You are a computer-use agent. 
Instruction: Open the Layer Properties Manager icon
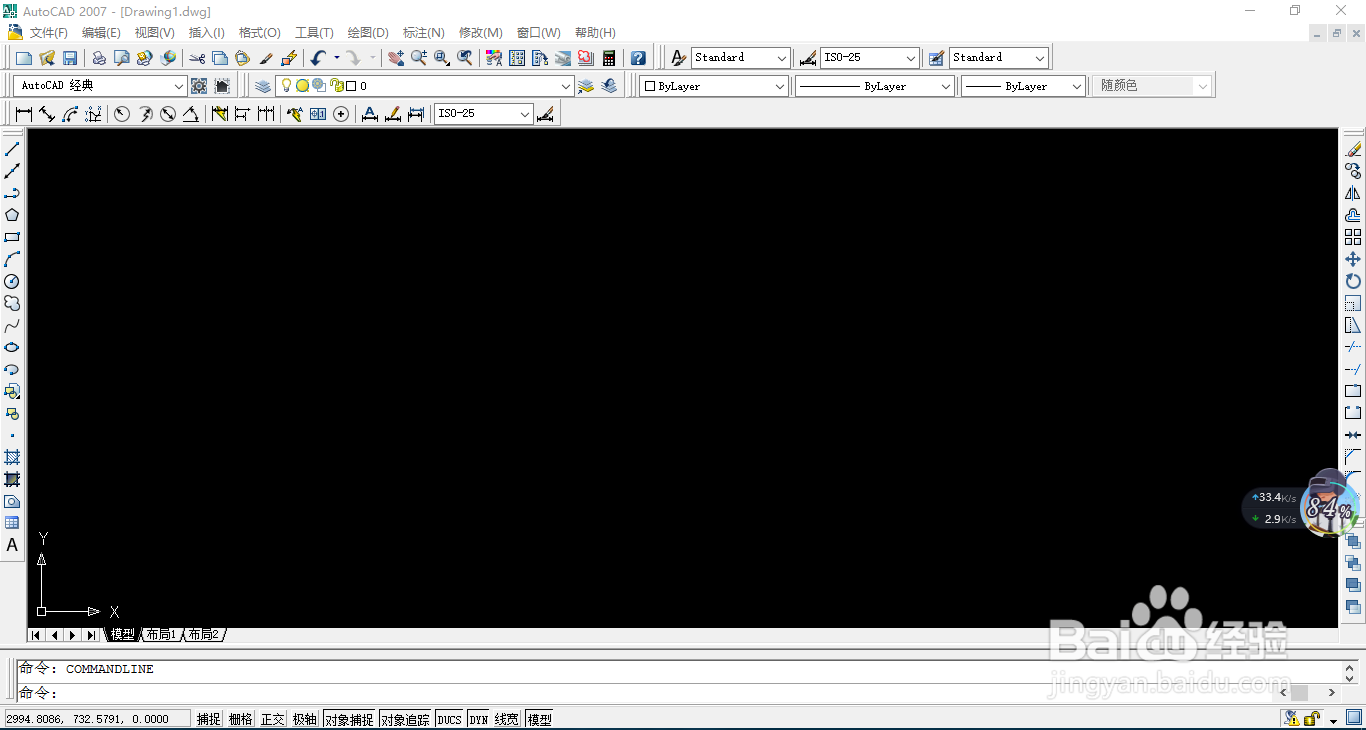coord(262,86)
